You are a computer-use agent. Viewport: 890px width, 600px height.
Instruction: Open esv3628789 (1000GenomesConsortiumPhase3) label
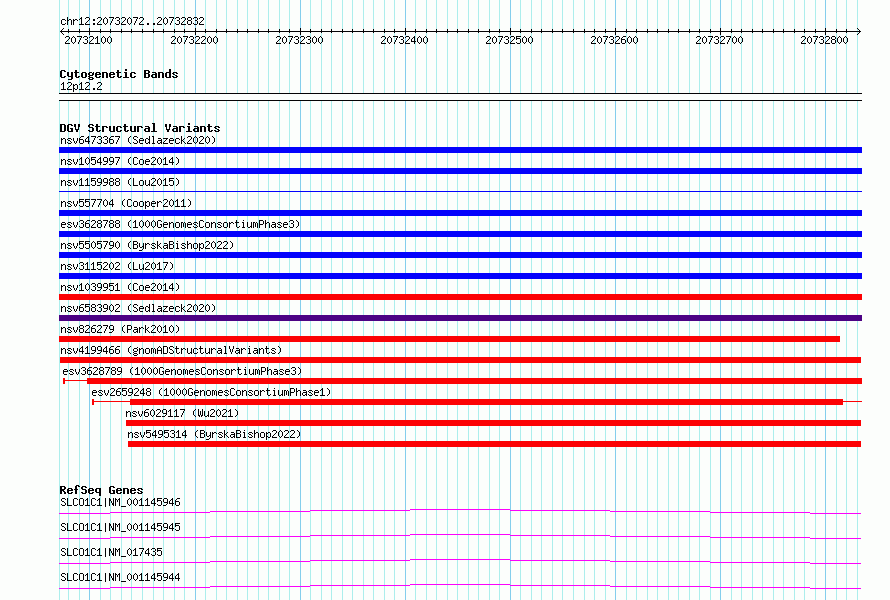(182, 371)
